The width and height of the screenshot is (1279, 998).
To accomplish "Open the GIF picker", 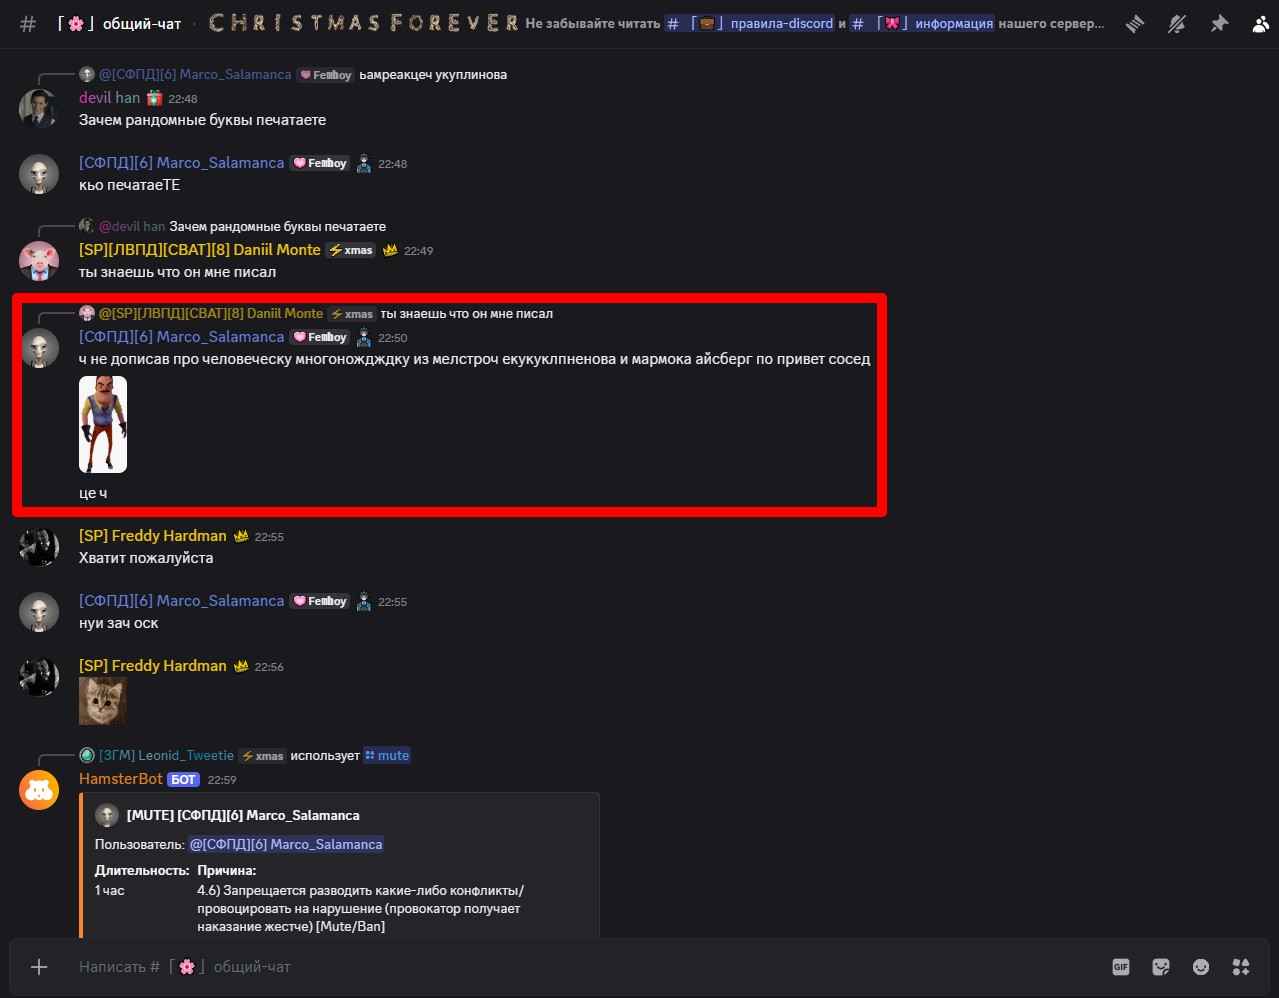I will (x=1121, y=967).
